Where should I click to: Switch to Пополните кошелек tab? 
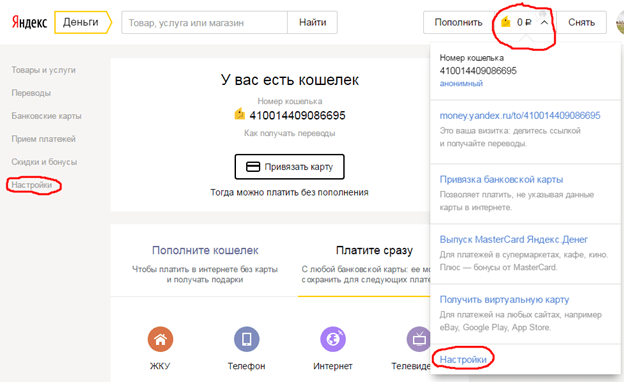205,250
